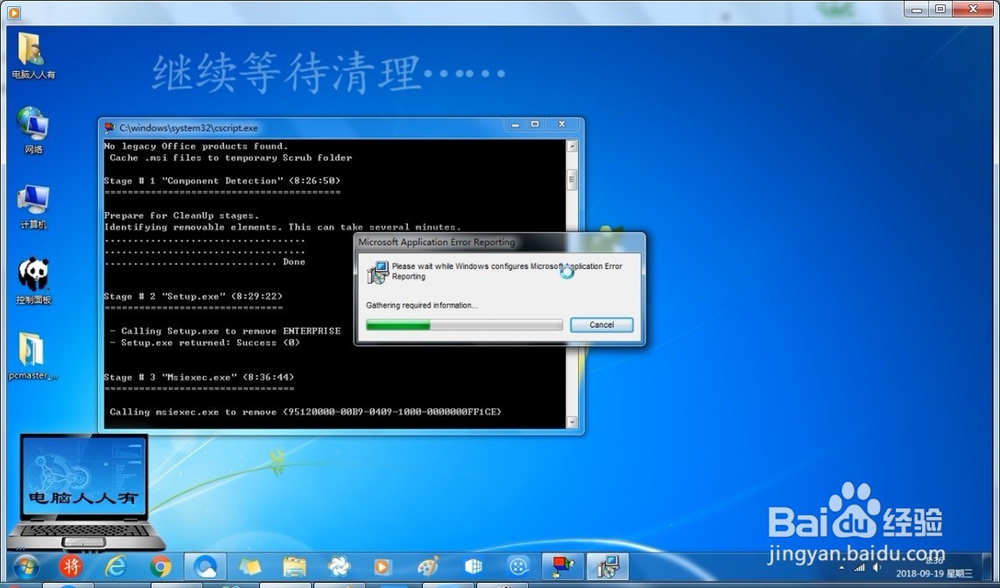The image size is (1000, 588).
Task: Click the "Calling msiexec.exe to remove" line
Action: pos(305,412)
